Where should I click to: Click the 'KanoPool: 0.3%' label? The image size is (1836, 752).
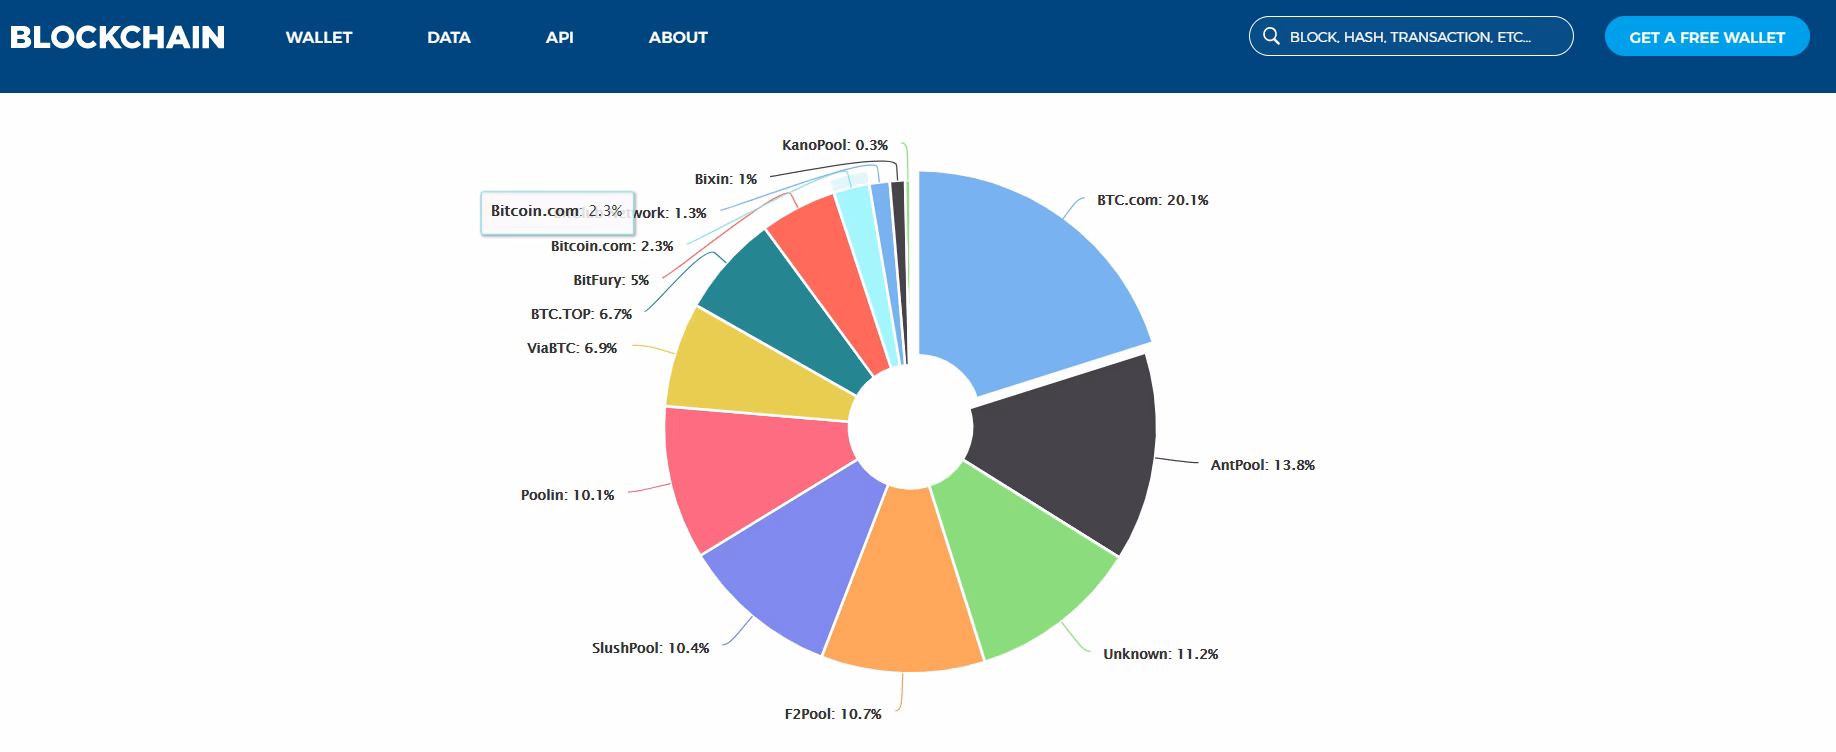pyautogui.click(x=835, y=145)
